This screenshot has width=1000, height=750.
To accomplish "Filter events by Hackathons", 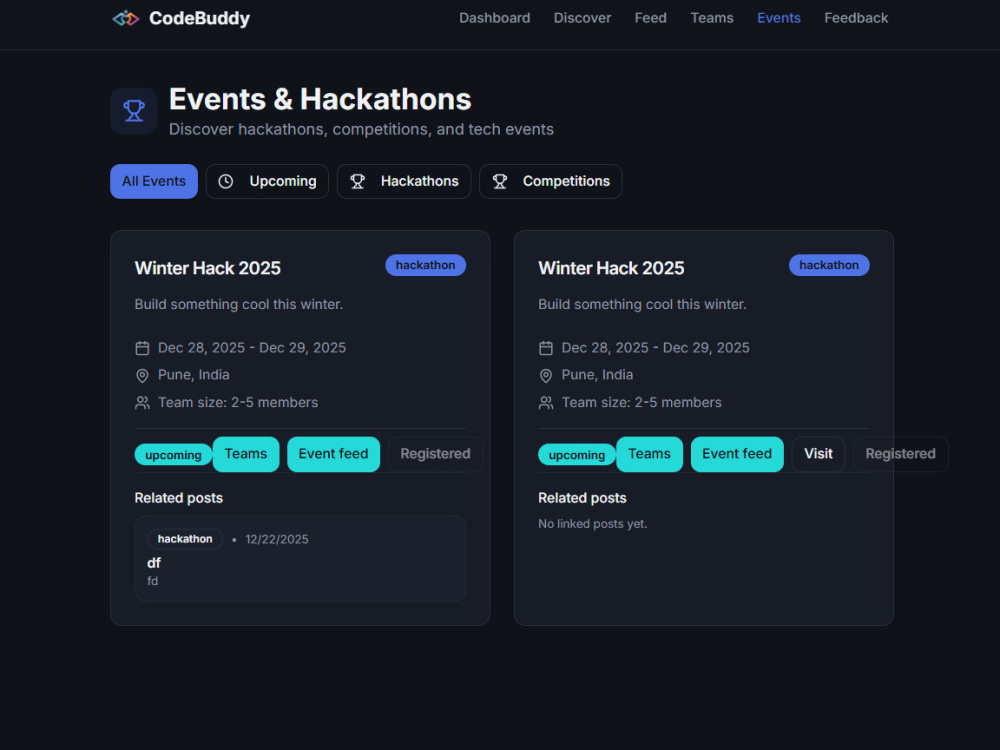I will (404, 181).
